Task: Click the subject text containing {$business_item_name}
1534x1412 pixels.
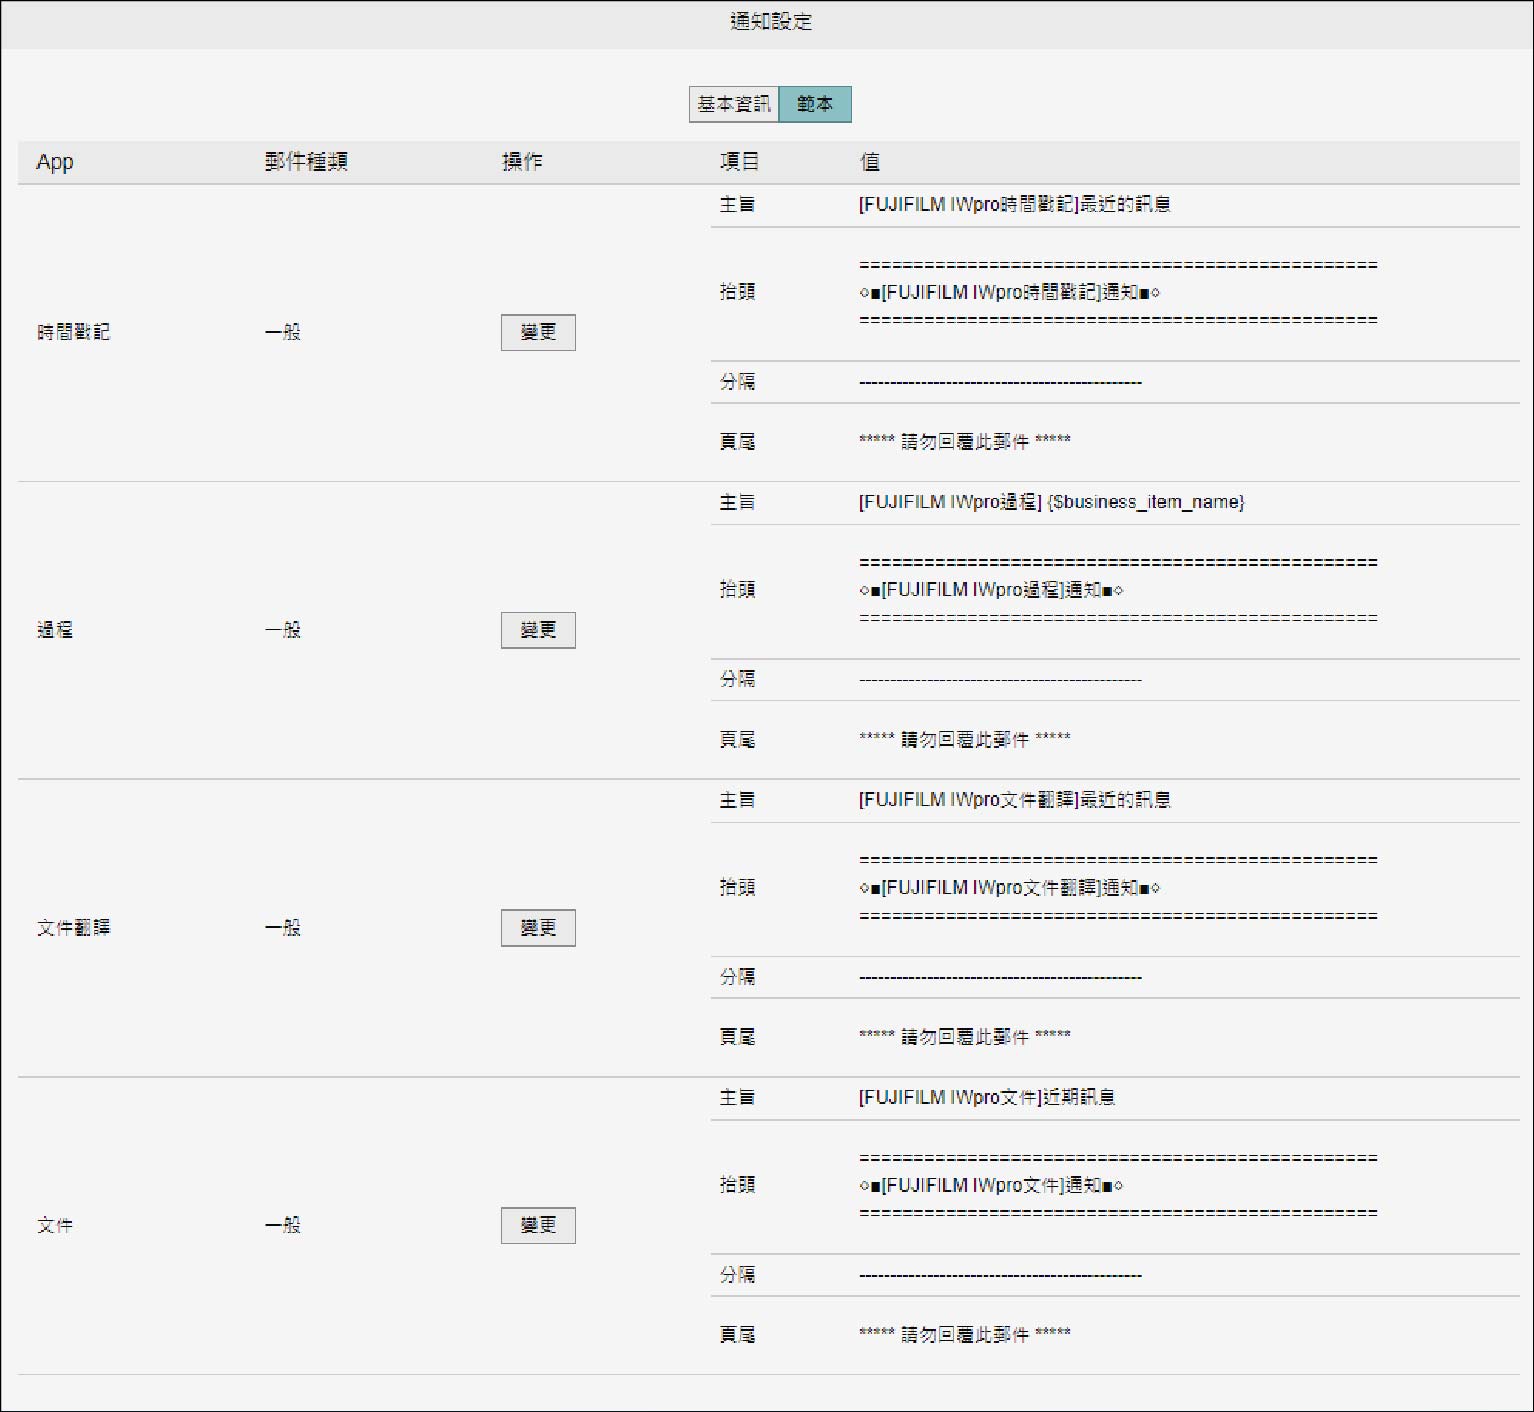Action: 1051,502
